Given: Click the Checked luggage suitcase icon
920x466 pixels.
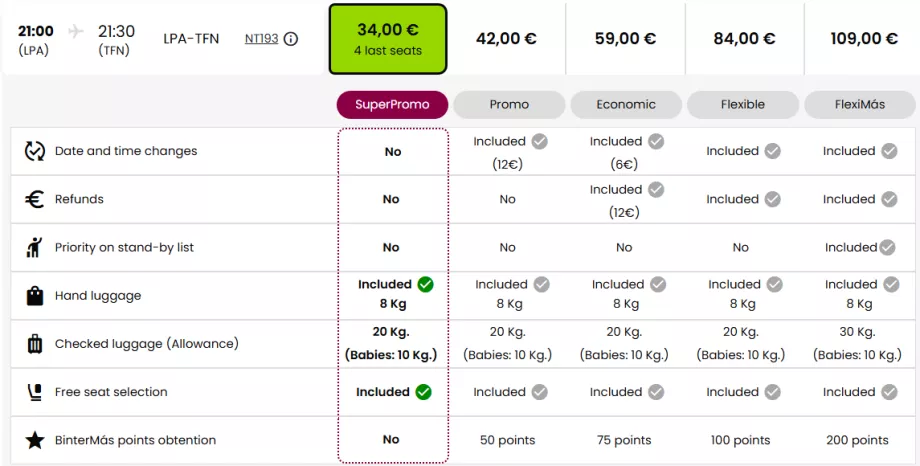Looking at the screenshot, I should click(x=35, y=344).
